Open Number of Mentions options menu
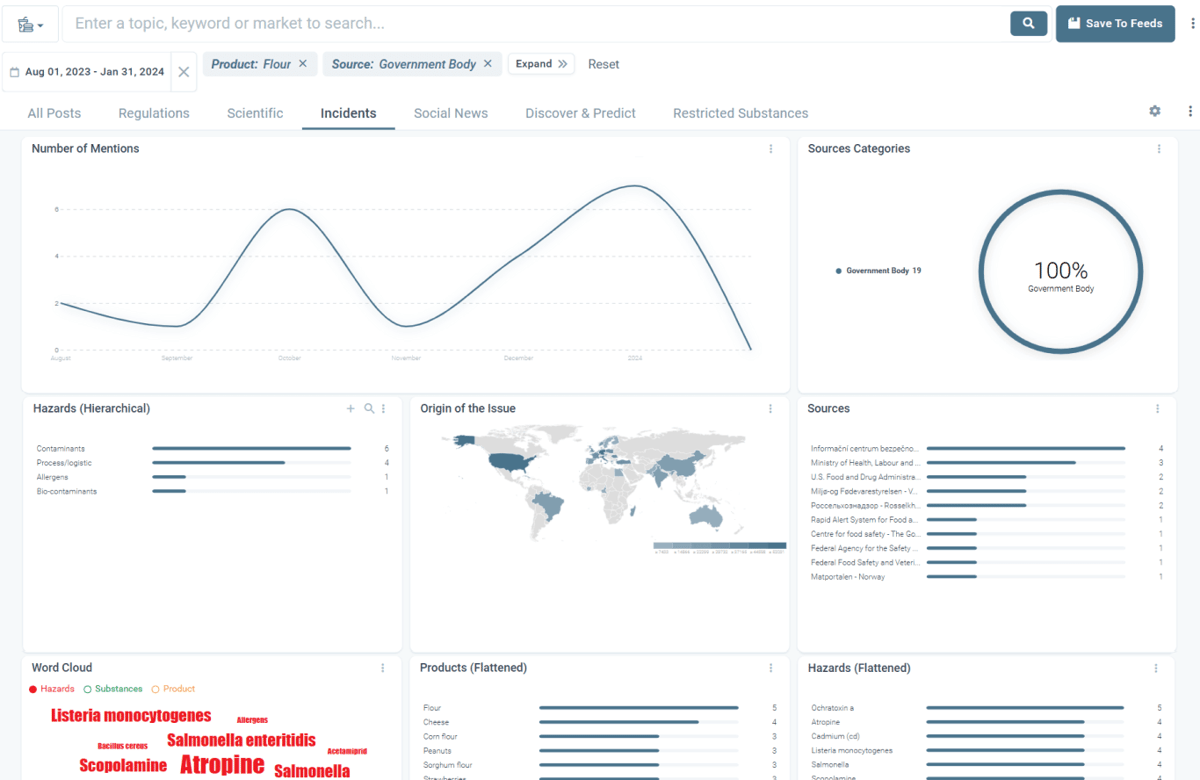Screen dimensions: 1200x780 771,149
